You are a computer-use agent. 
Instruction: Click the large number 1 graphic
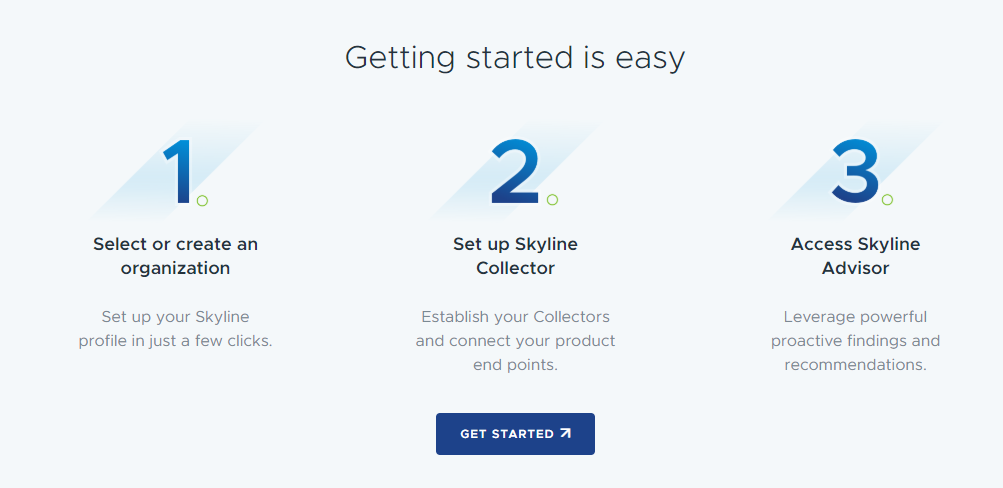(x=178, y=172)
